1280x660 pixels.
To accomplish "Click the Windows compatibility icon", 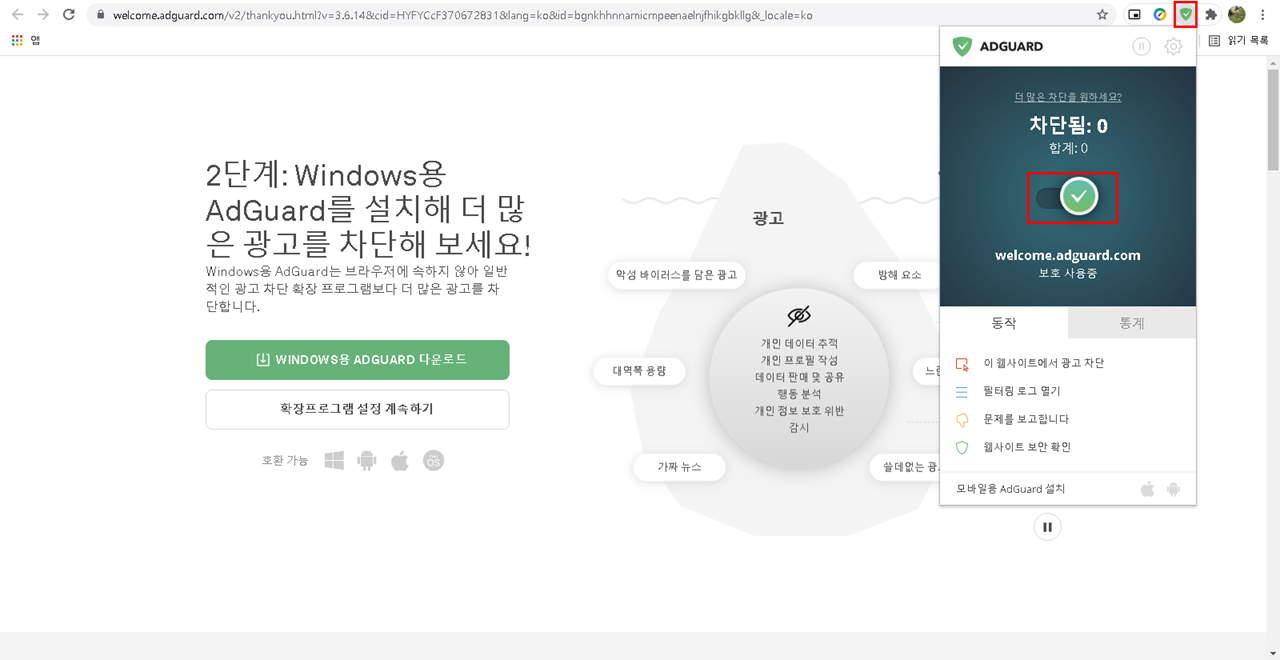I will click(334, 460).
